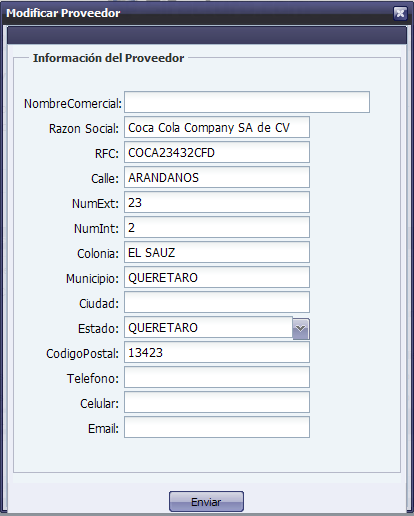Click the Calle field containing ARANDANOS

[217, 177]
